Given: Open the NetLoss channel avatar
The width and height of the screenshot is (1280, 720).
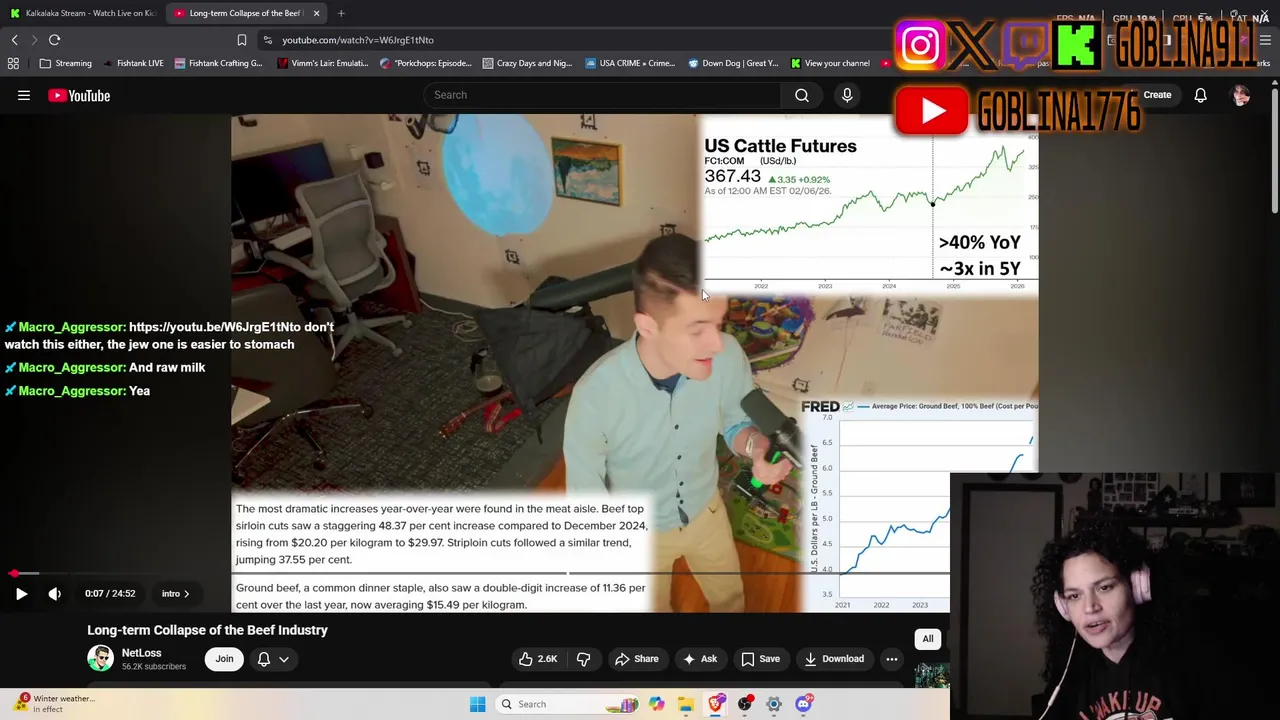Looking at the screenshot, I should (x=100, y=658).
